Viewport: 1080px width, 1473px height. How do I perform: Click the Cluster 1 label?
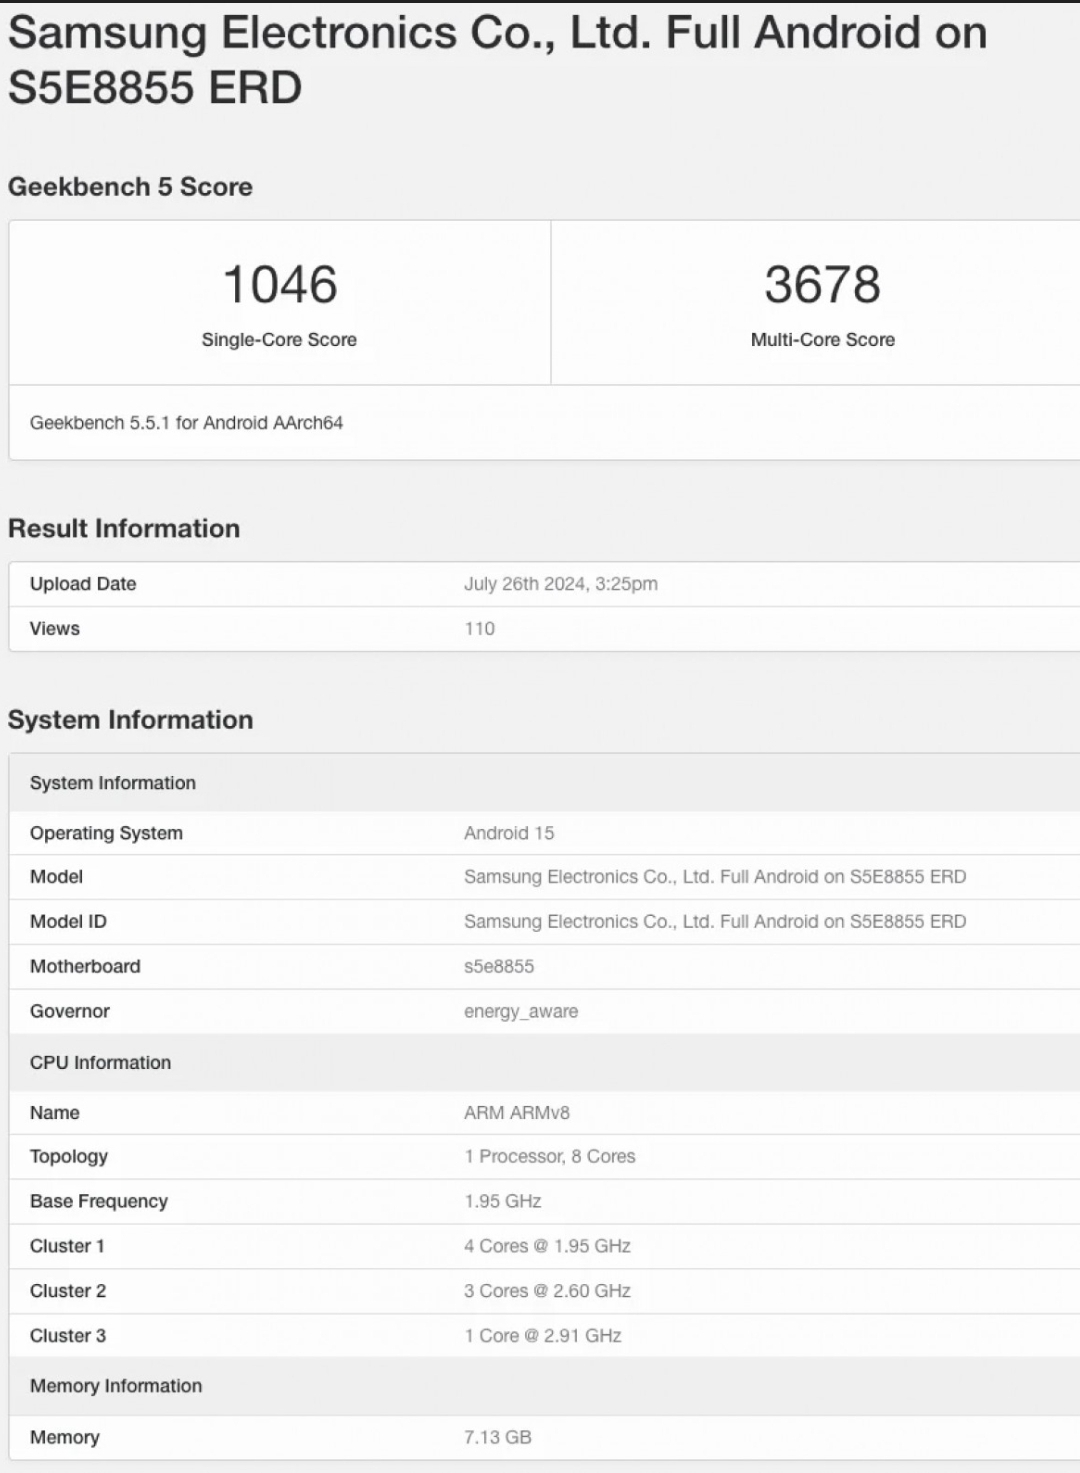67,1247
